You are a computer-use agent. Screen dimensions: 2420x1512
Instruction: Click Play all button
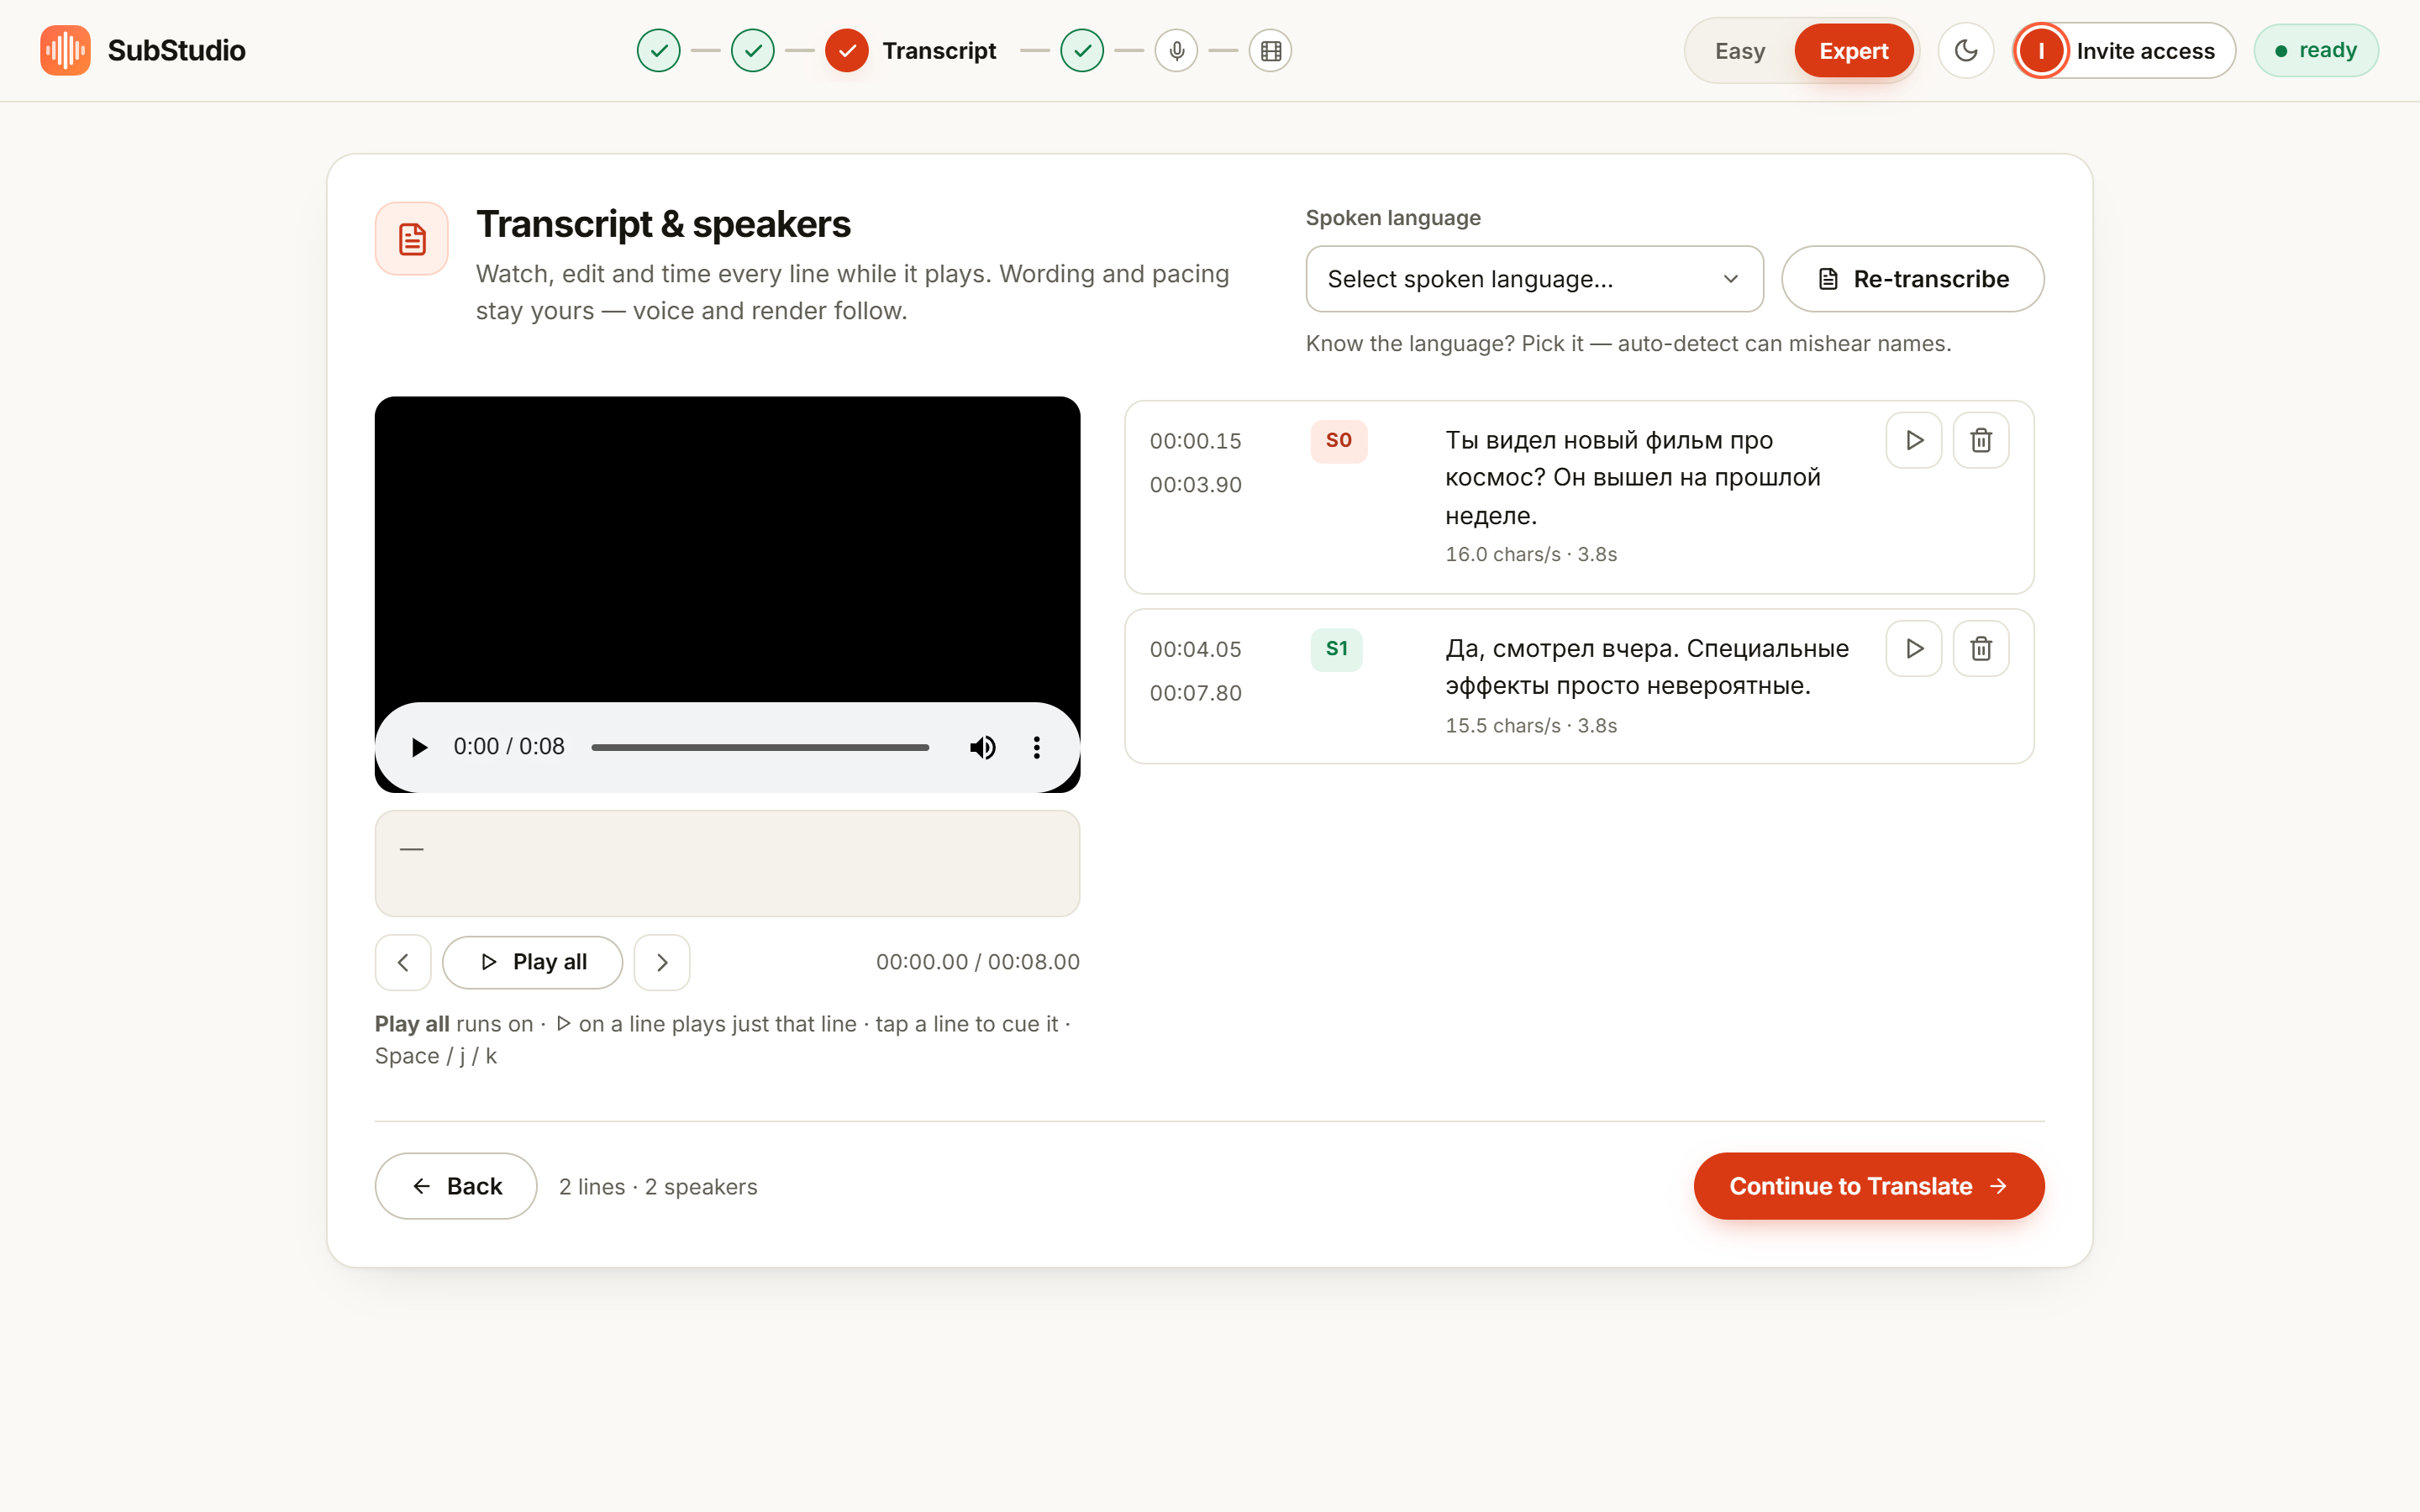click(x=533, y=962)
